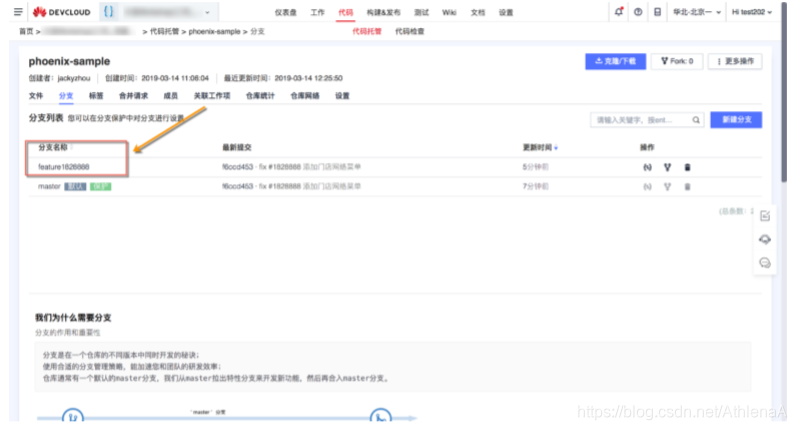Image resolution: width=797 pixels, height=430 pixels.
Task: Open the 仓库统计 repository tab
Action: (260, 96)
